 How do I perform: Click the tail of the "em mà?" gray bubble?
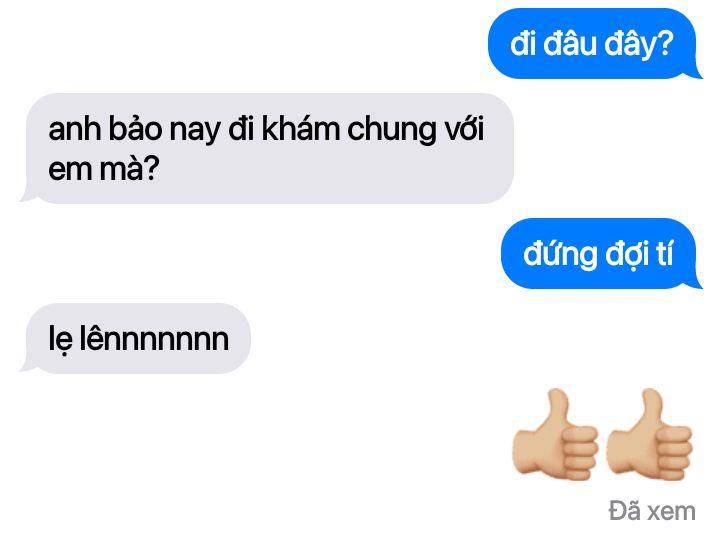tap(28, 195)
